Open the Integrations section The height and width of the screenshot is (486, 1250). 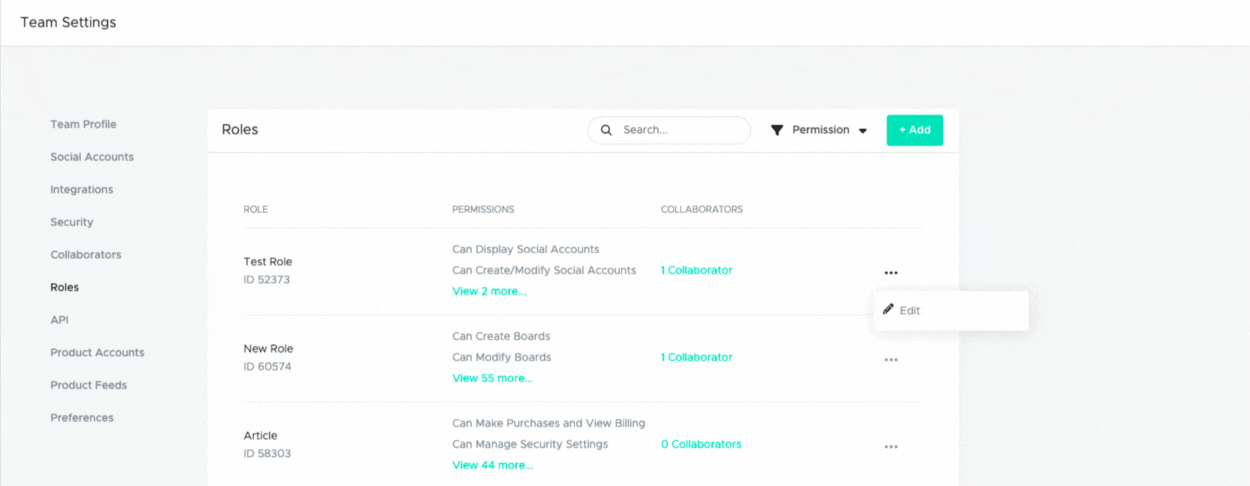pyautogui.click(x=82, y=189)
